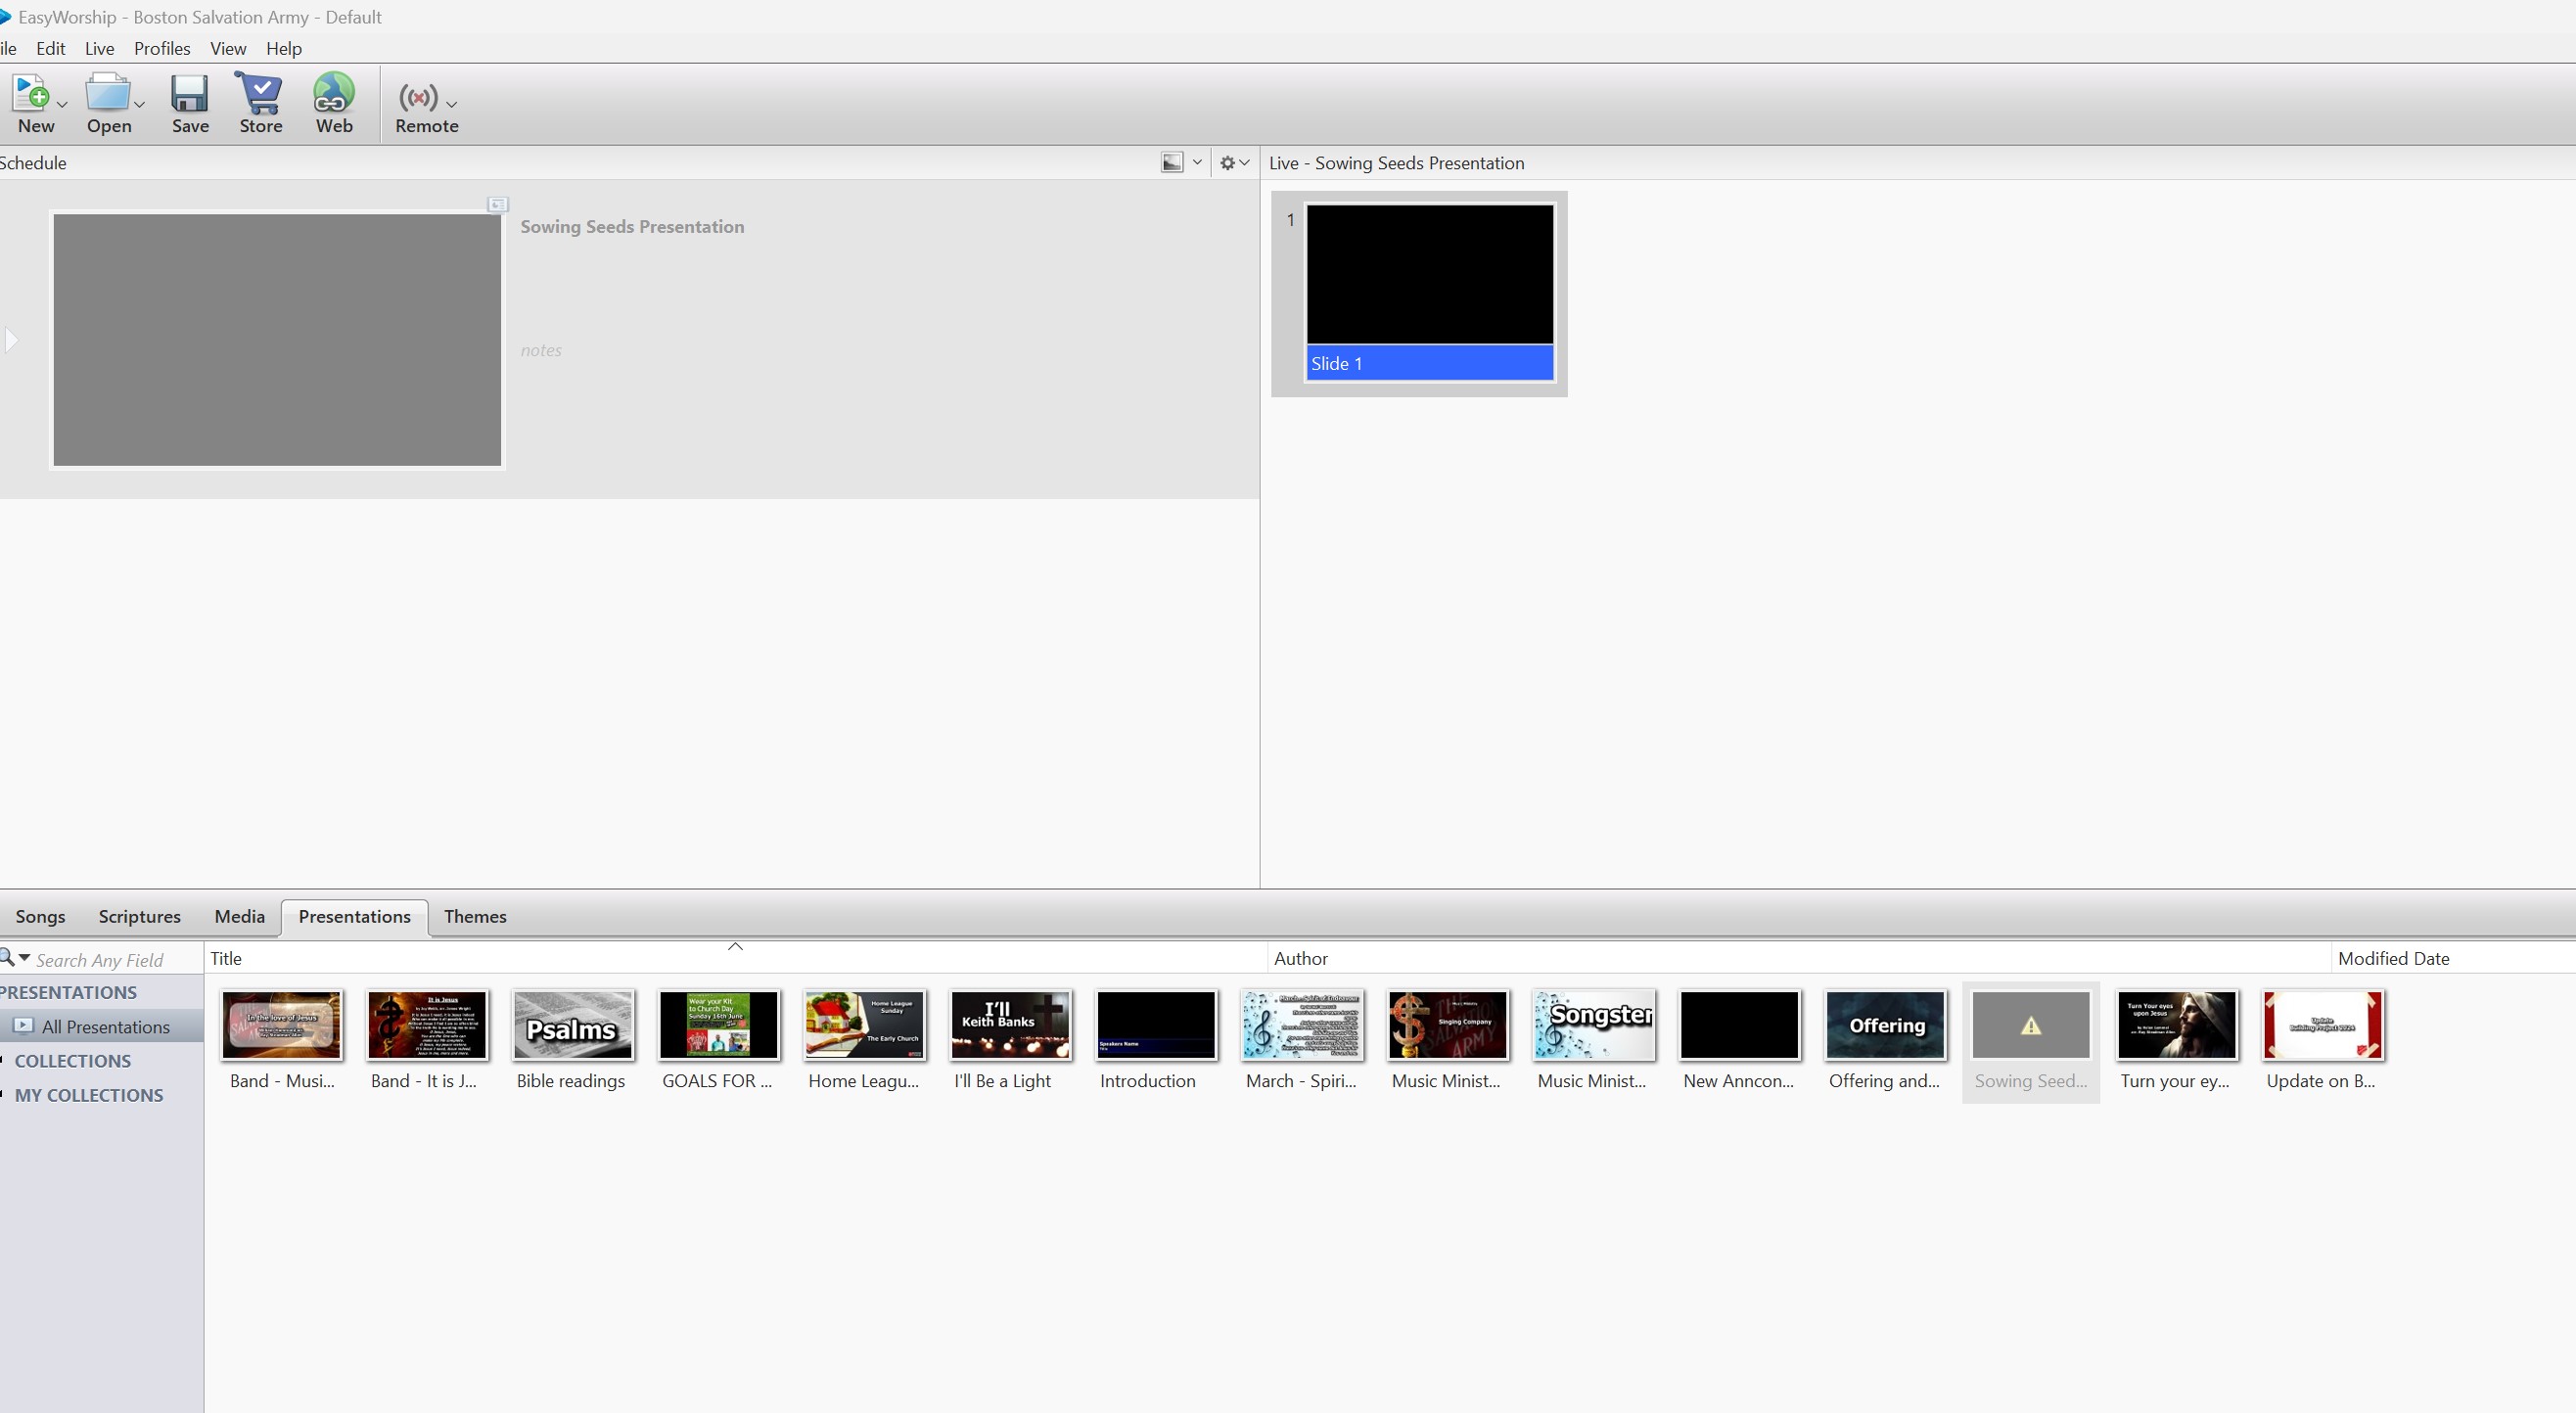
Task: Open the Remote dropdown arrow
Action: (452, 105)
